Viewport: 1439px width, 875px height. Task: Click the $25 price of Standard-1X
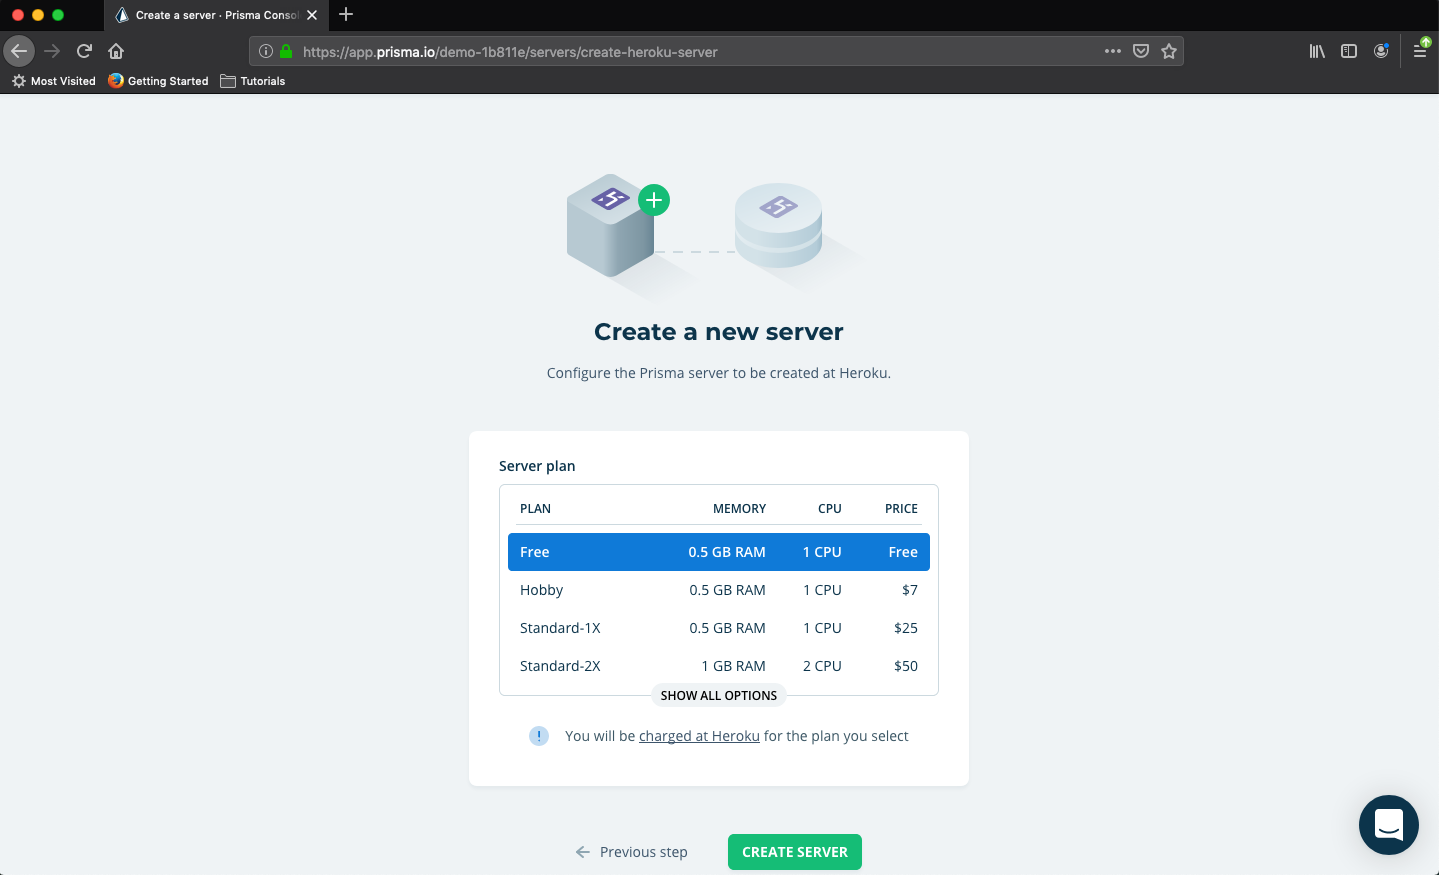click(x=906, y=628)
